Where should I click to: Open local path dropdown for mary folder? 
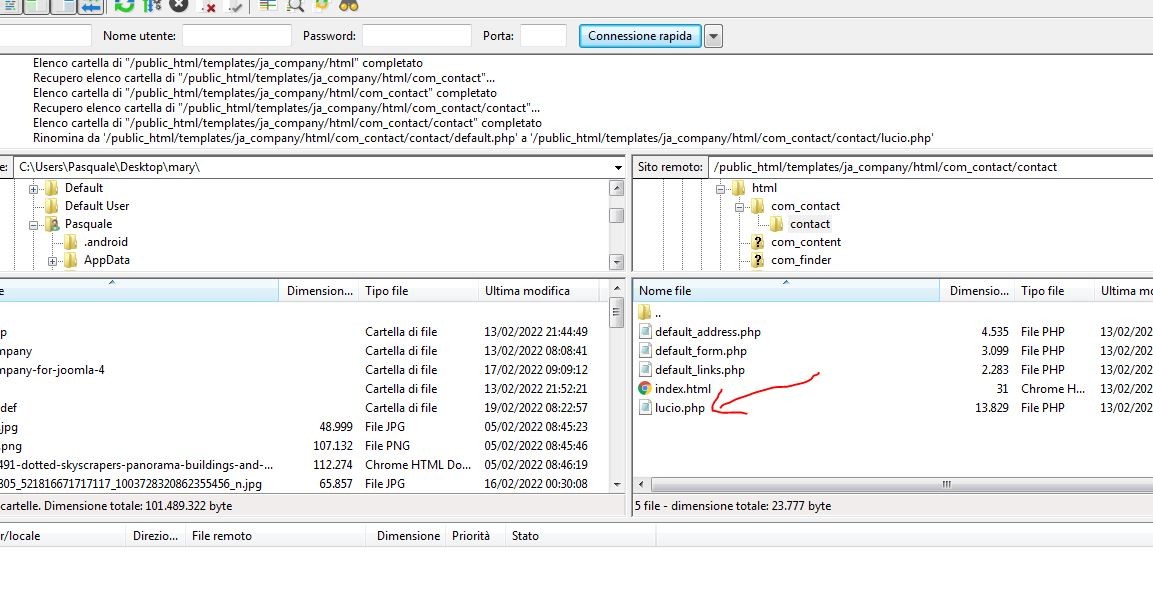(619, 167)
